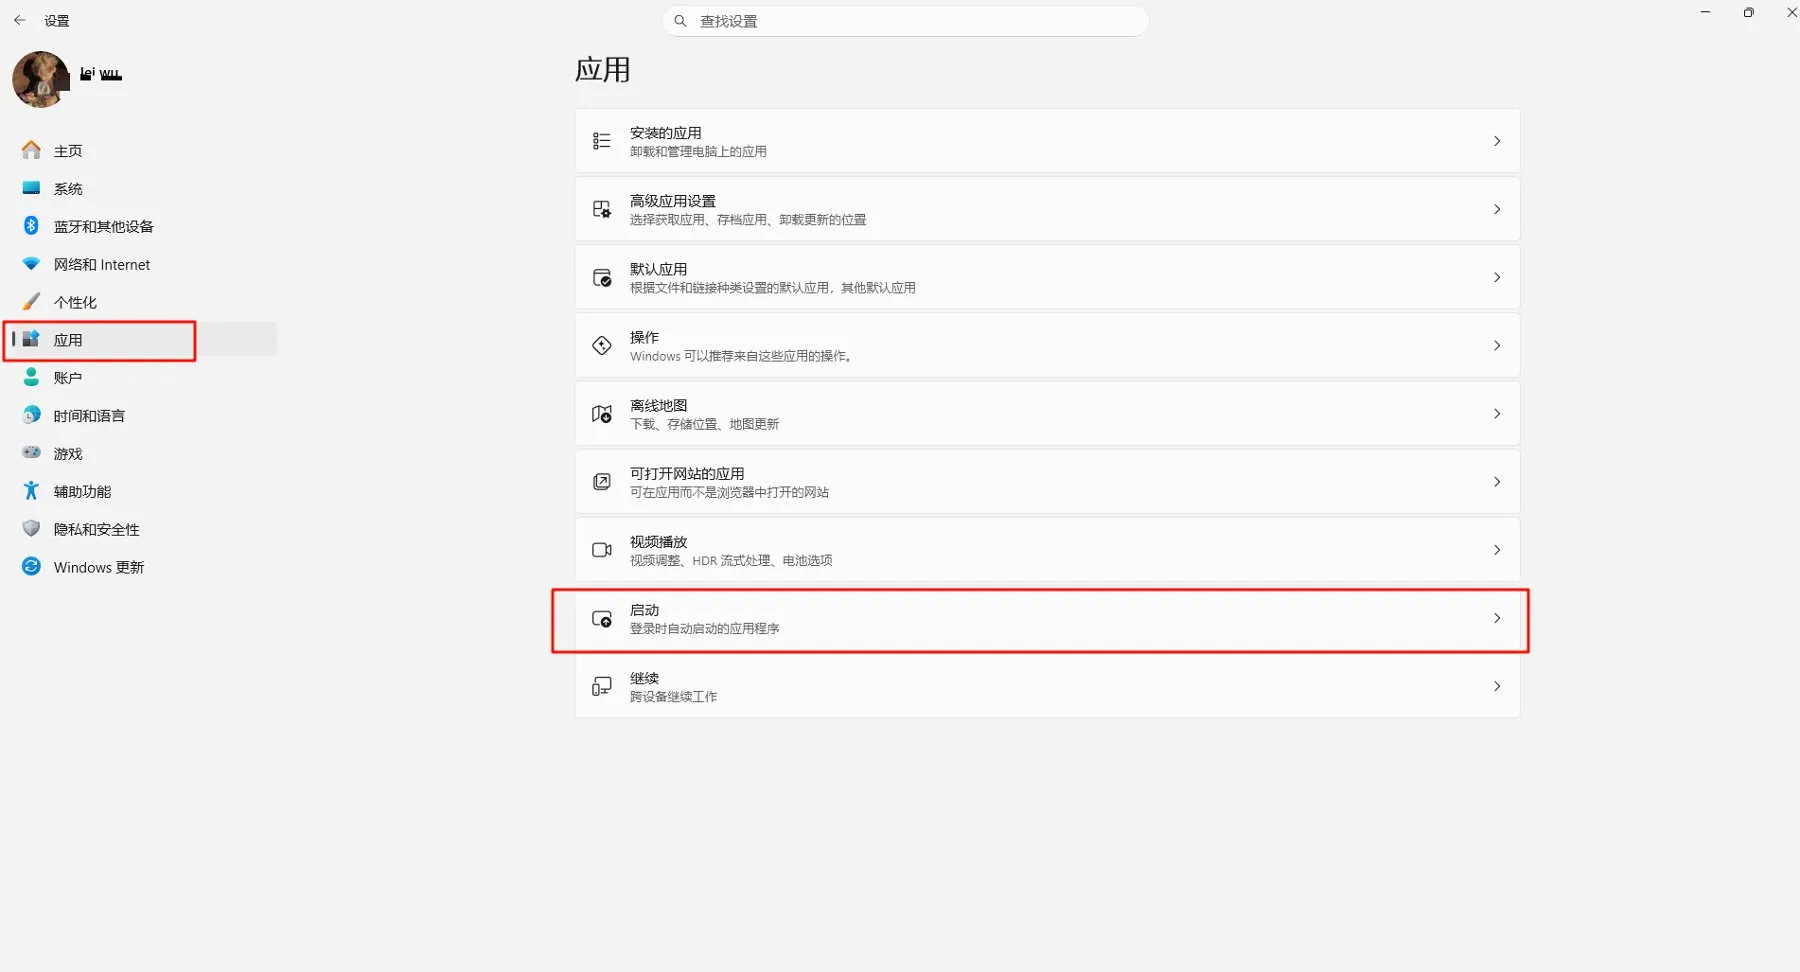This screenshot has width=1800, height=972.
Task: Click the Bluetooth icon in sidebar
Action: coord(32,226)
